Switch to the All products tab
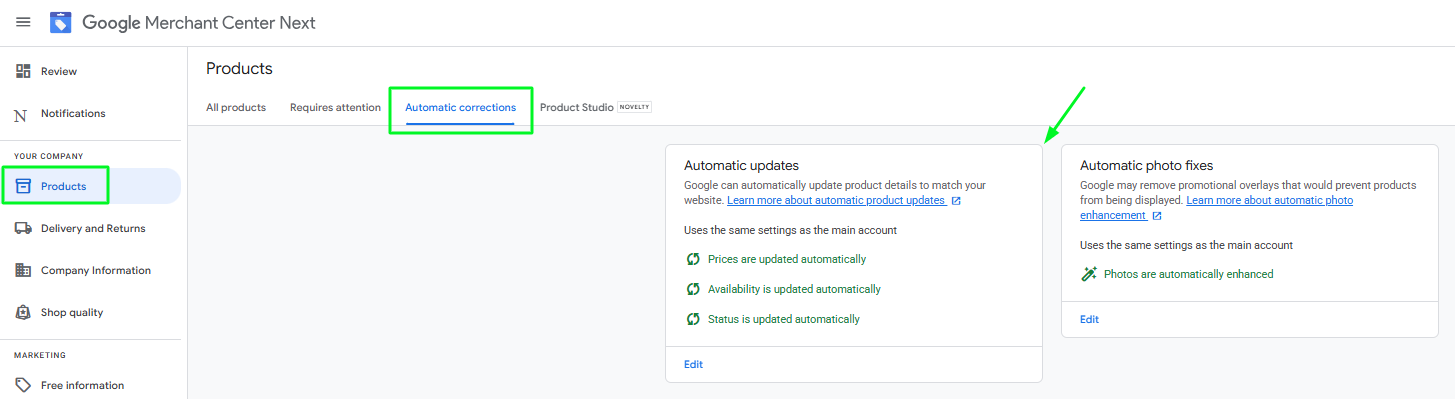 point(236,107)
